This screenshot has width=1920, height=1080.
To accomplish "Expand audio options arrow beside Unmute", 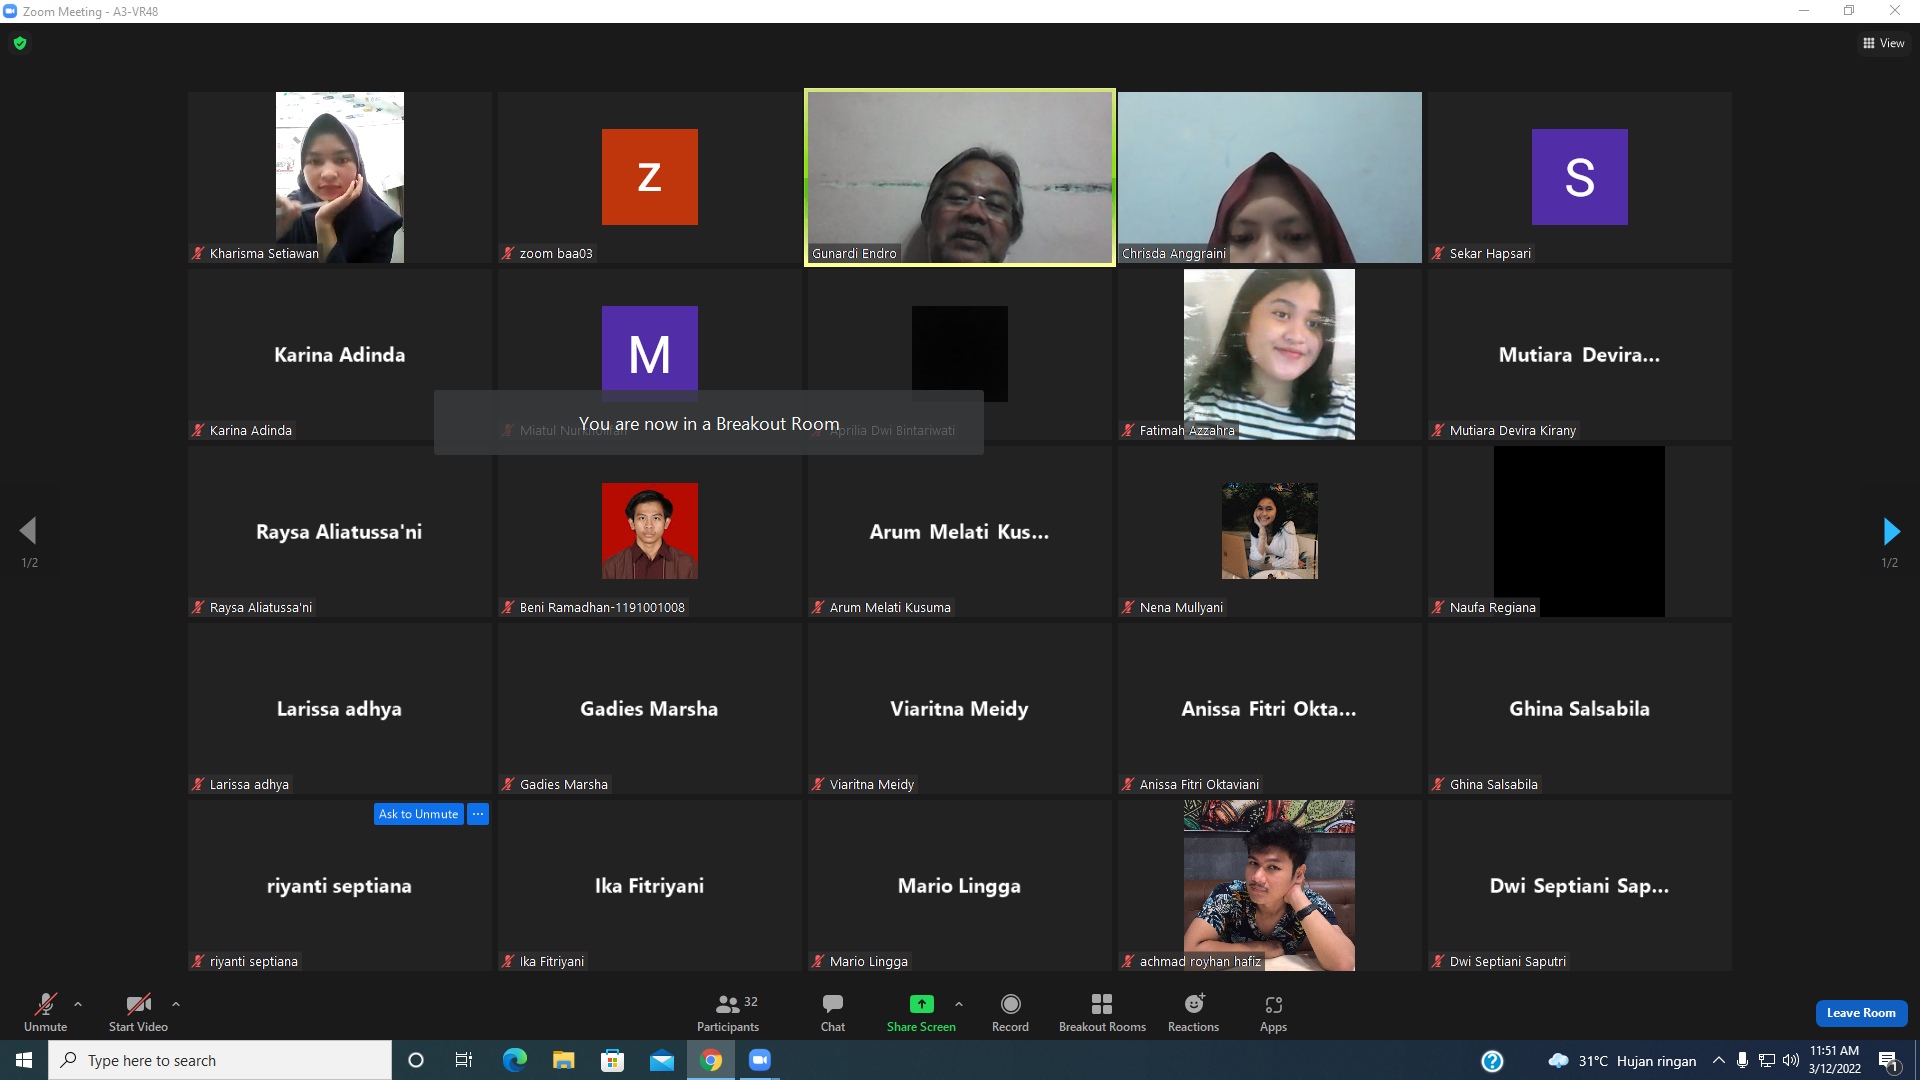I will point(78,1004).
